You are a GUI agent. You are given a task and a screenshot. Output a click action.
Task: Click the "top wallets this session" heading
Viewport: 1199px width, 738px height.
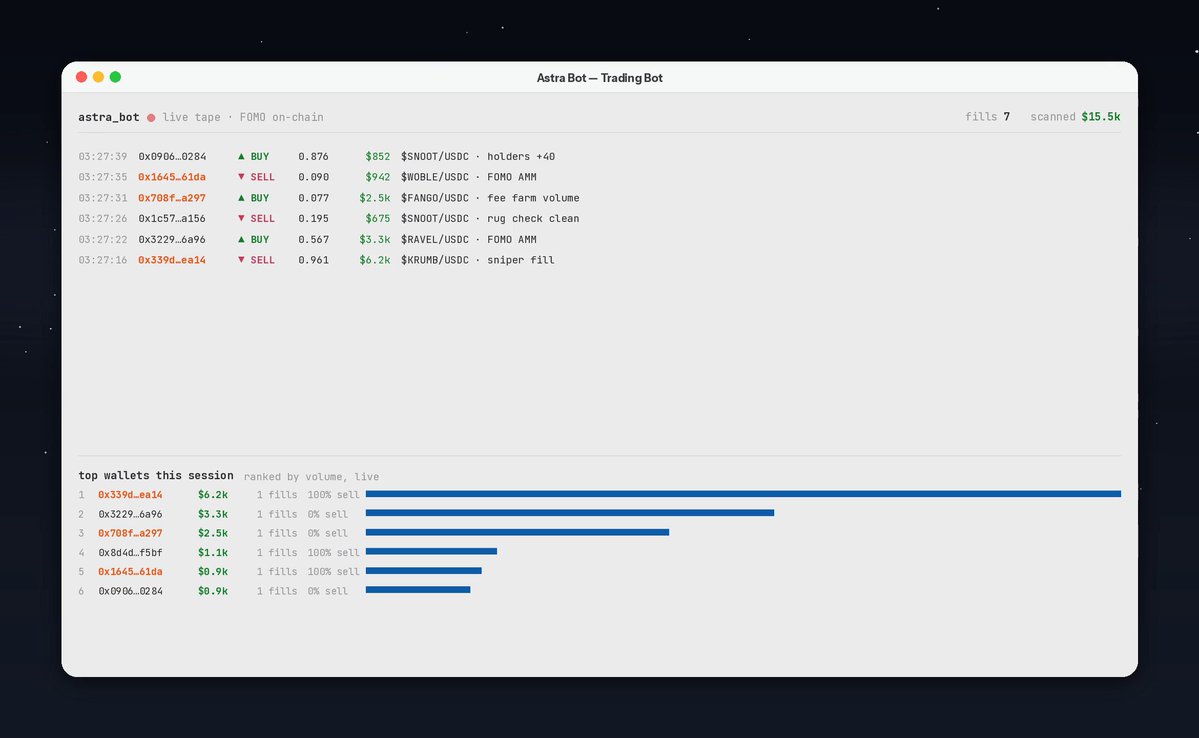point(156,475)
